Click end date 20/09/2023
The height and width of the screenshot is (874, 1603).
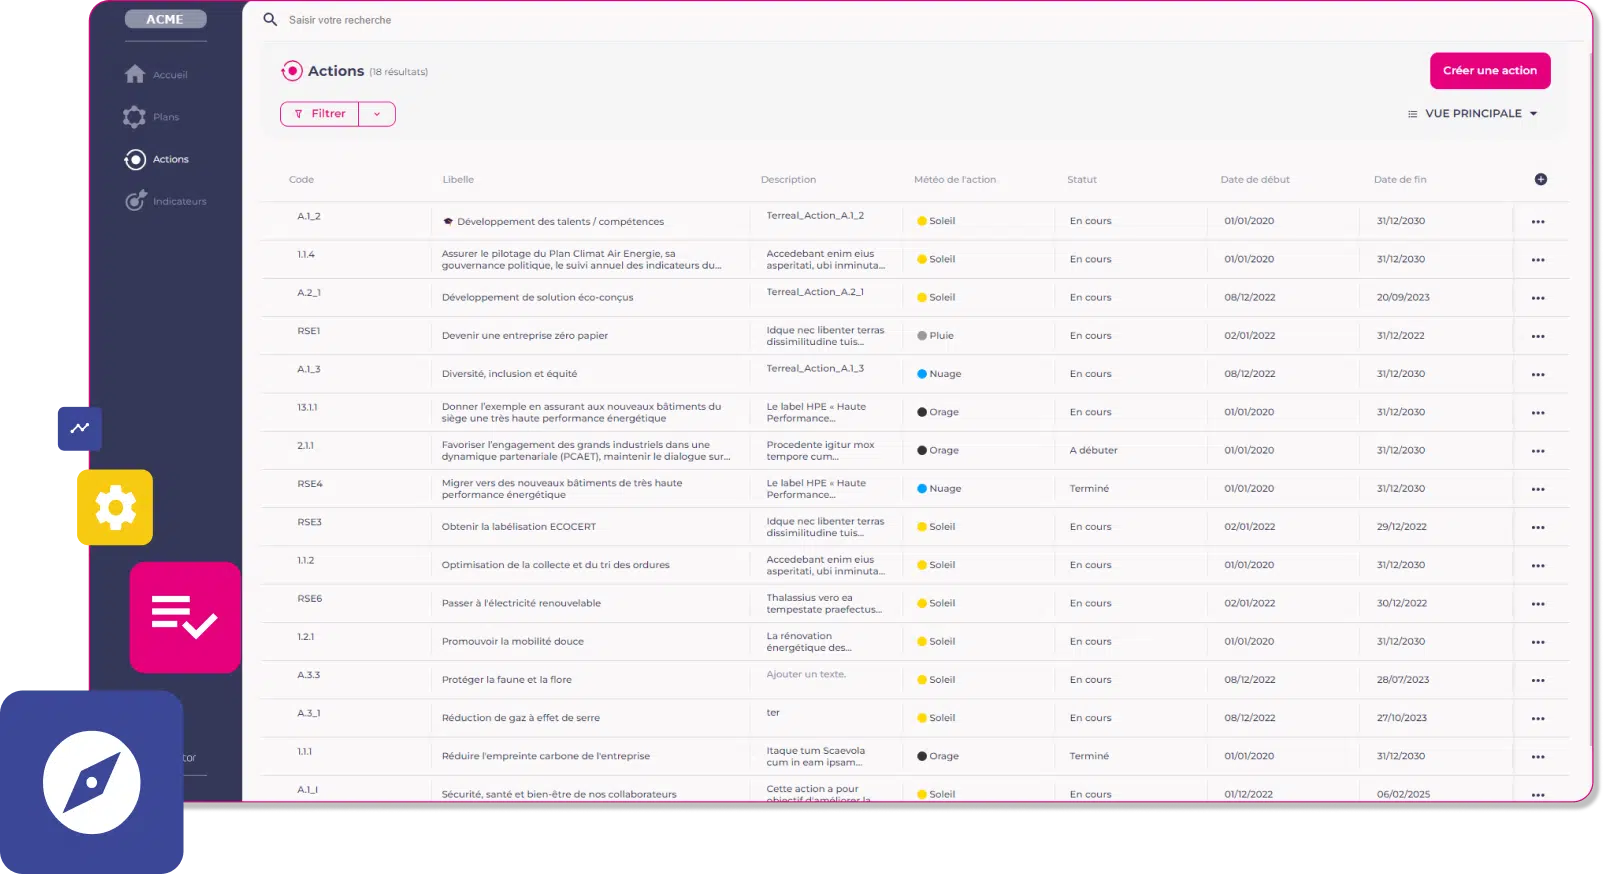pyautogui.click(x=1403, y=297)
